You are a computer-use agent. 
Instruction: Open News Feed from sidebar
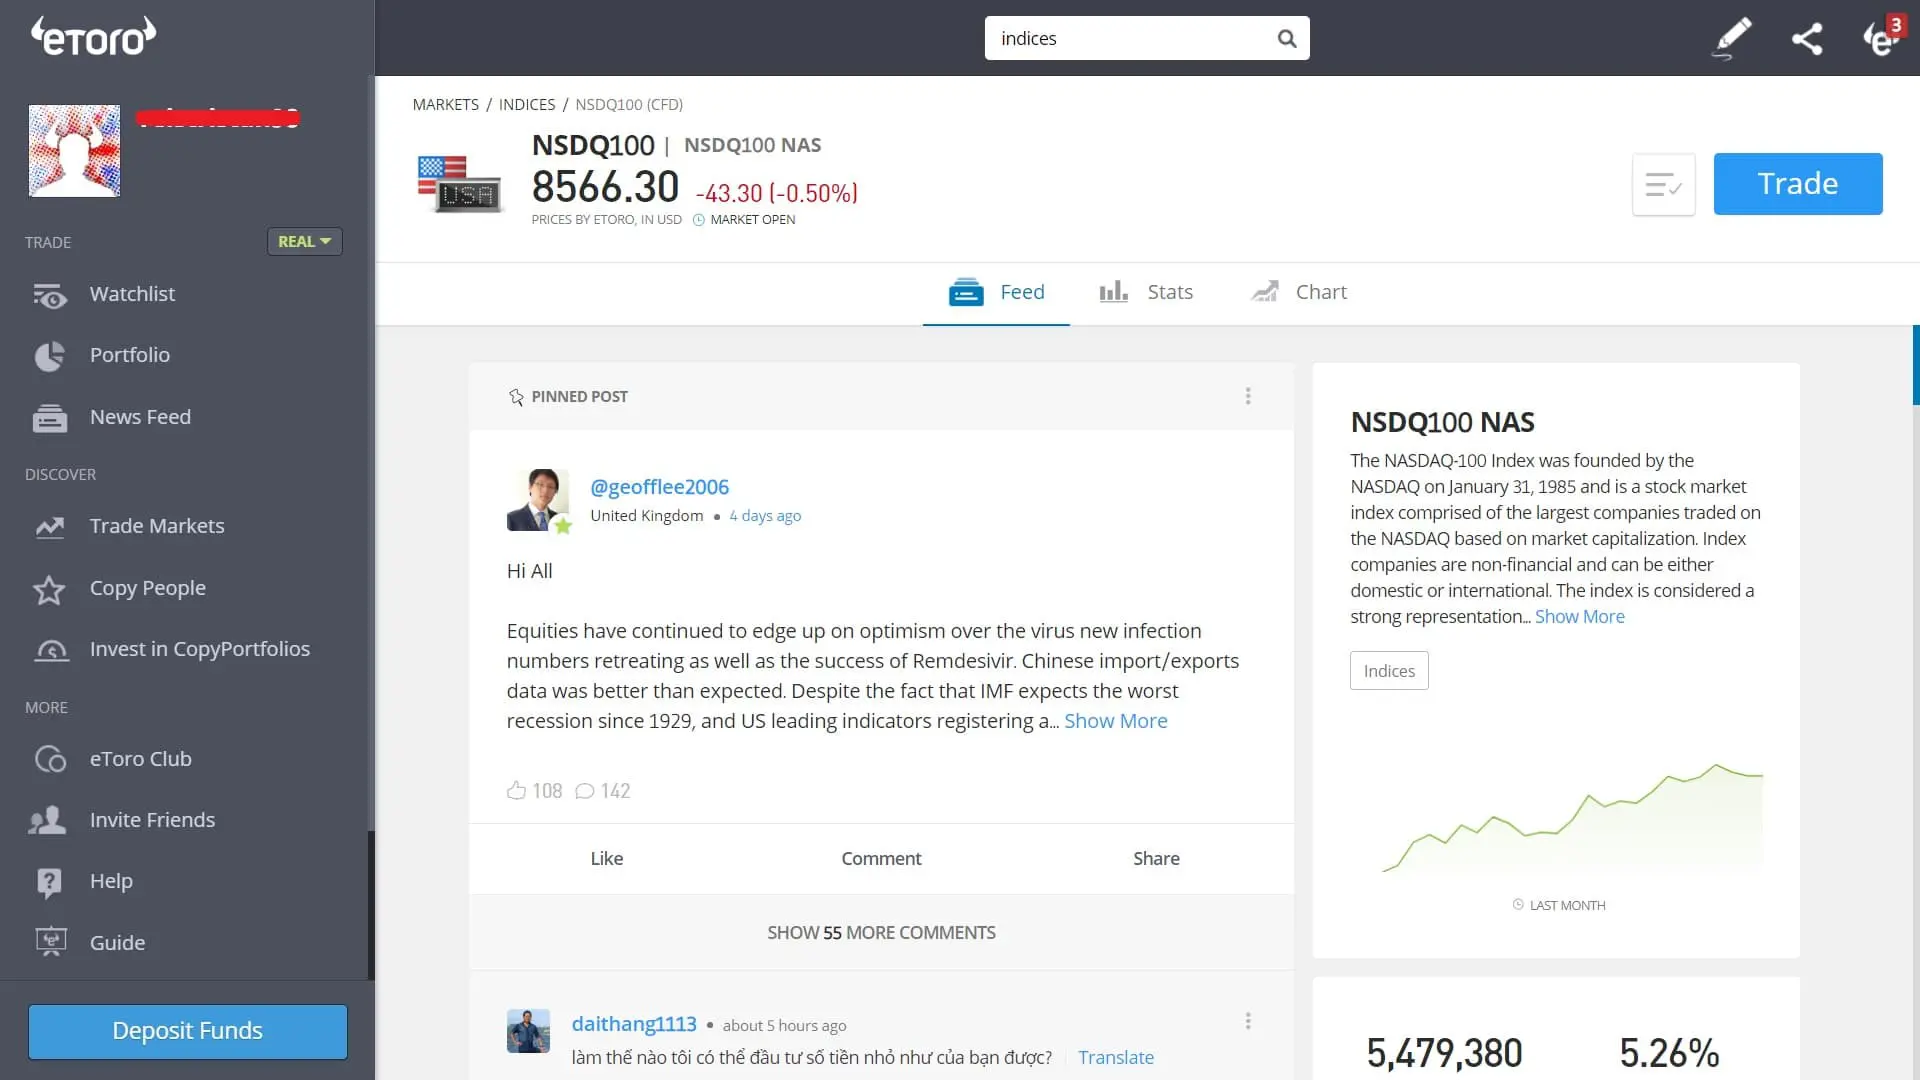coord(140,417)
